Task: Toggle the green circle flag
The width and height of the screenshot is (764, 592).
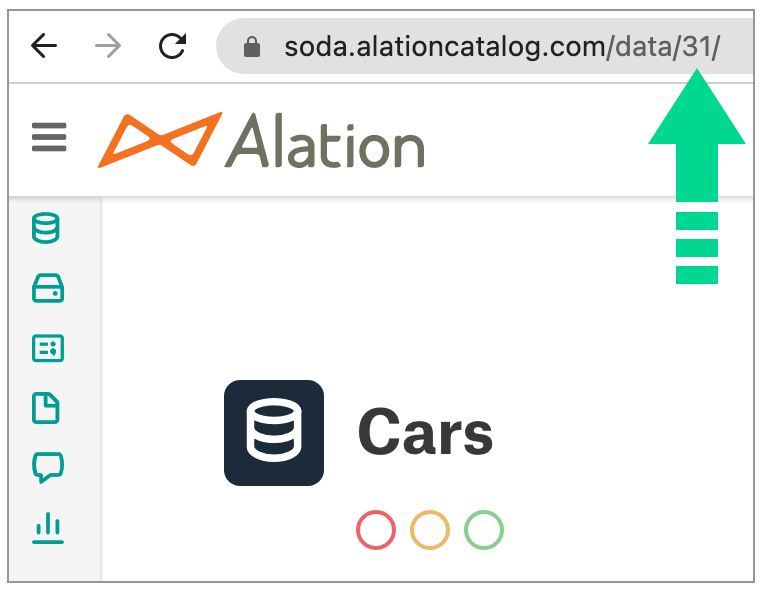Action: point(484,530)
